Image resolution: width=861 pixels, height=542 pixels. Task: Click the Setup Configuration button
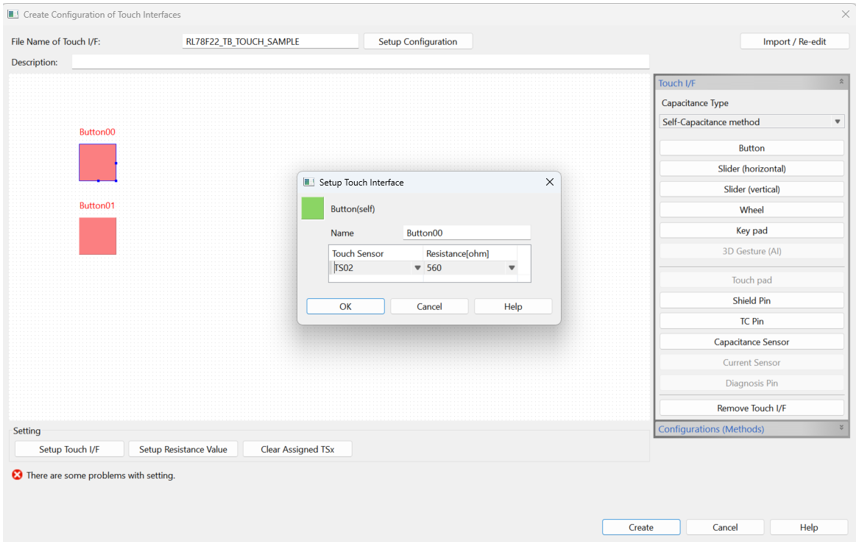coord(417,42)
